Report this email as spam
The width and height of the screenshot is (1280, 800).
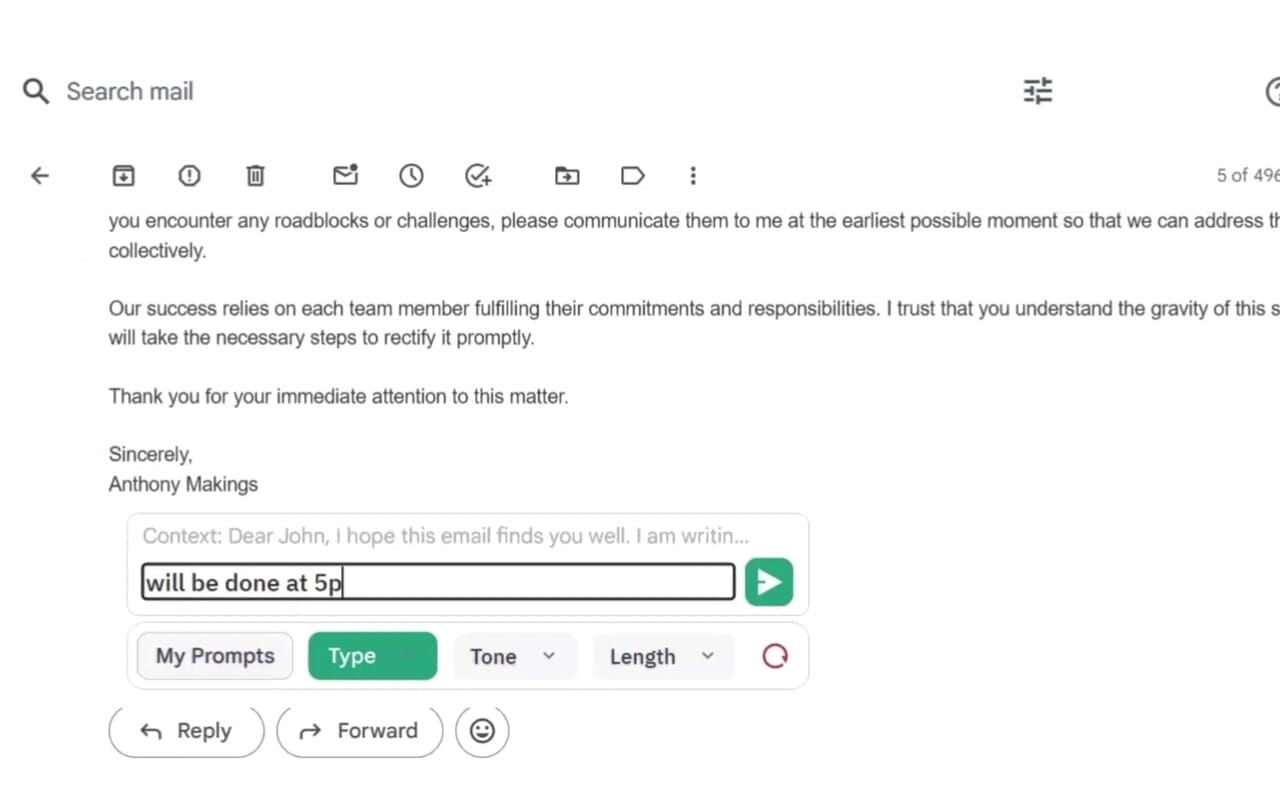click(189, 176)
